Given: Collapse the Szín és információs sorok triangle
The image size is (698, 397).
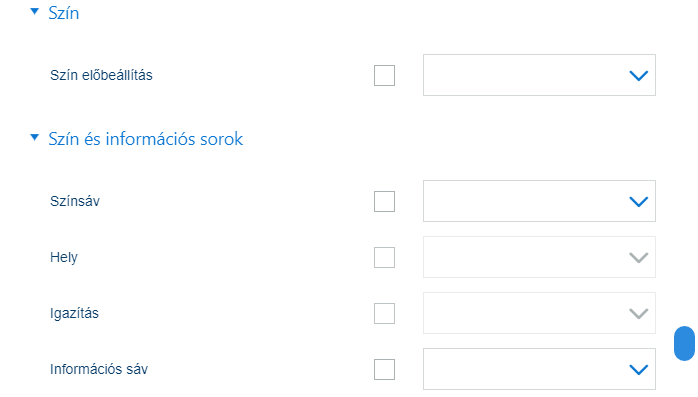Looking at the screenshot, I should (34, 138).
